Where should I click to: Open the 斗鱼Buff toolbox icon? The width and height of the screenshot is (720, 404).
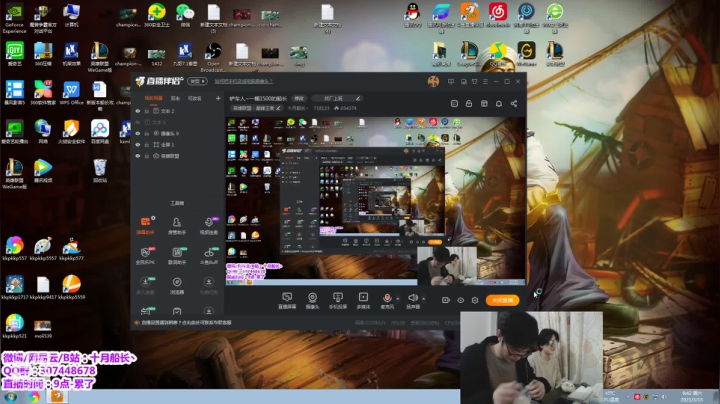coord(208,255)
